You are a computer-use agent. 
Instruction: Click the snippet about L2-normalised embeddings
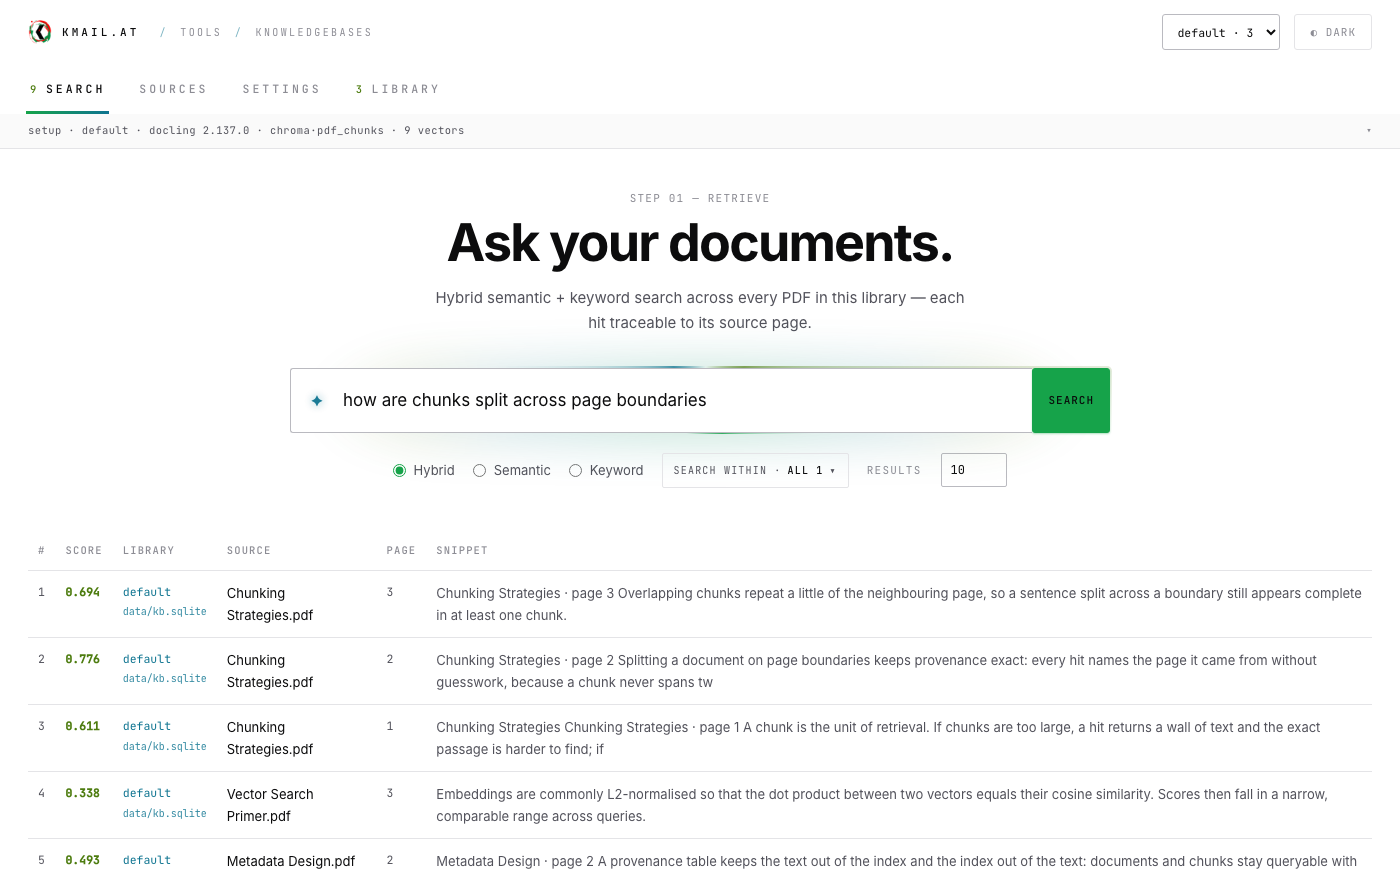pyautogui.click(x=882, y=805)
